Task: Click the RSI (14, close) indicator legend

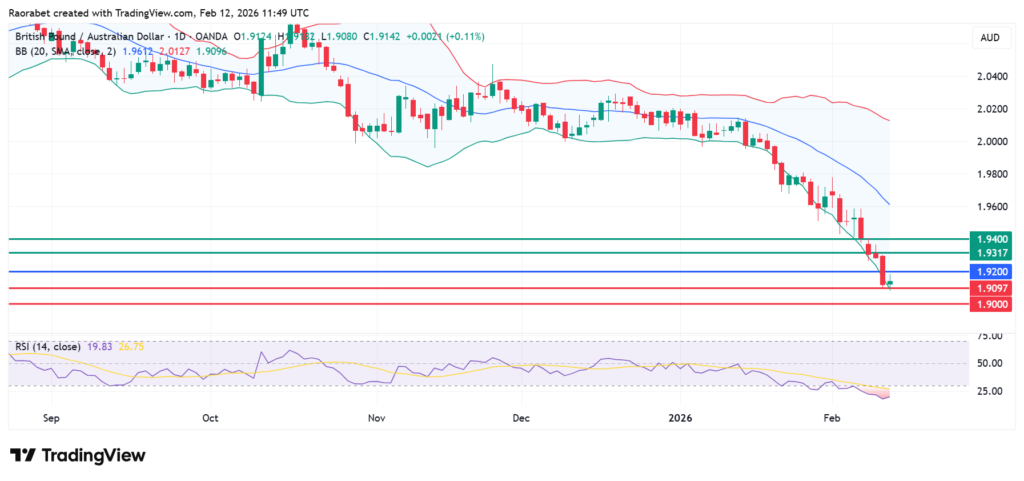Action: 47,347
